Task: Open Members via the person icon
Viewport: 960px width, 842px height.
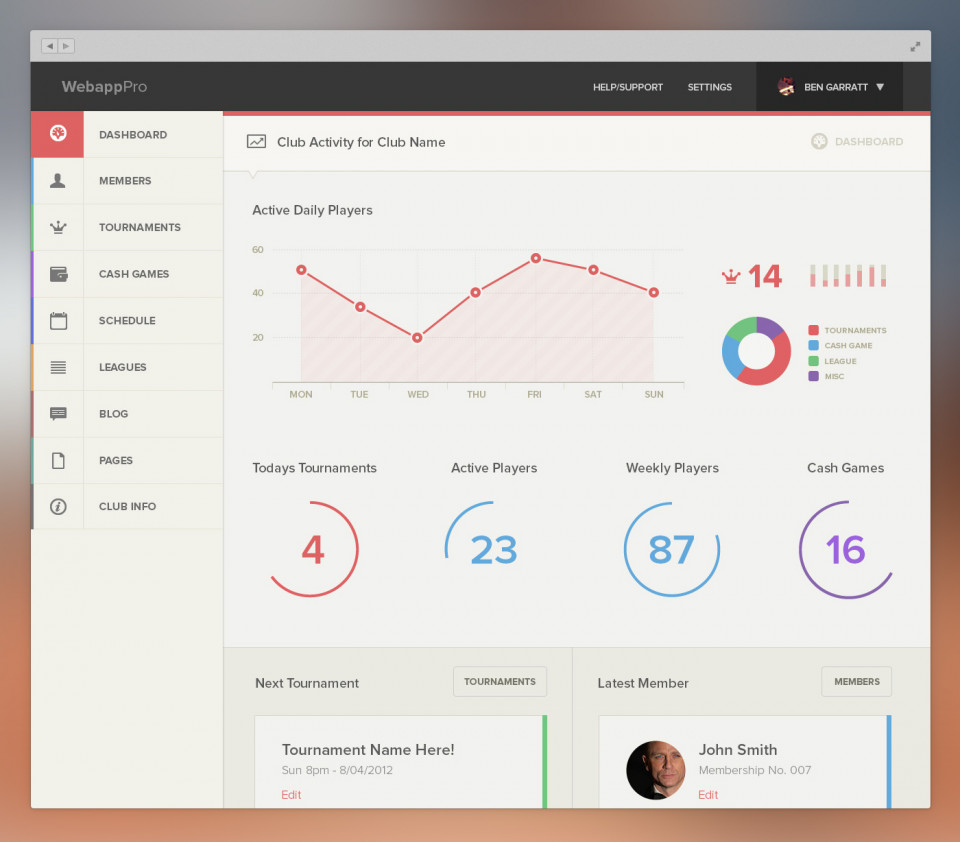Action: (x=58, y=181)
